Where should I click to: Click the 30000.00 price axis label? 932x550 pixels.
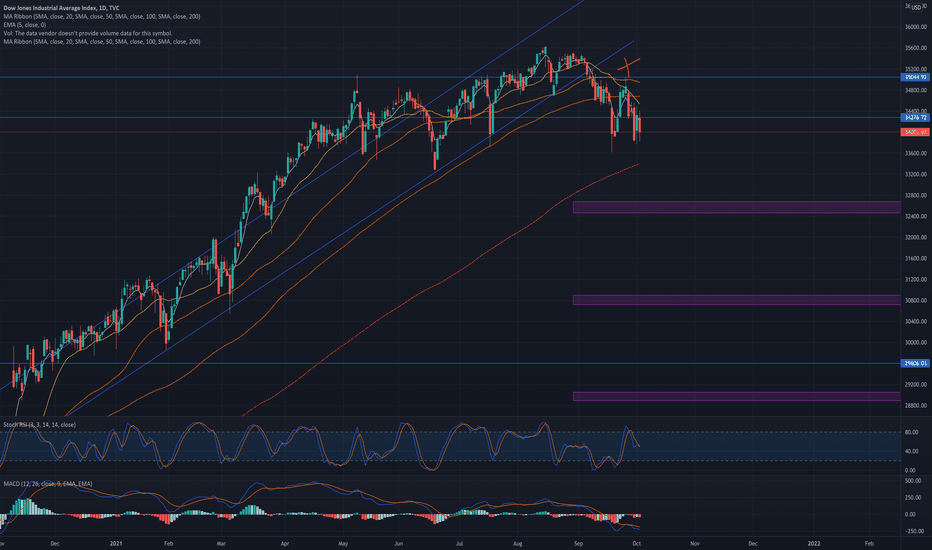[916, 342]
